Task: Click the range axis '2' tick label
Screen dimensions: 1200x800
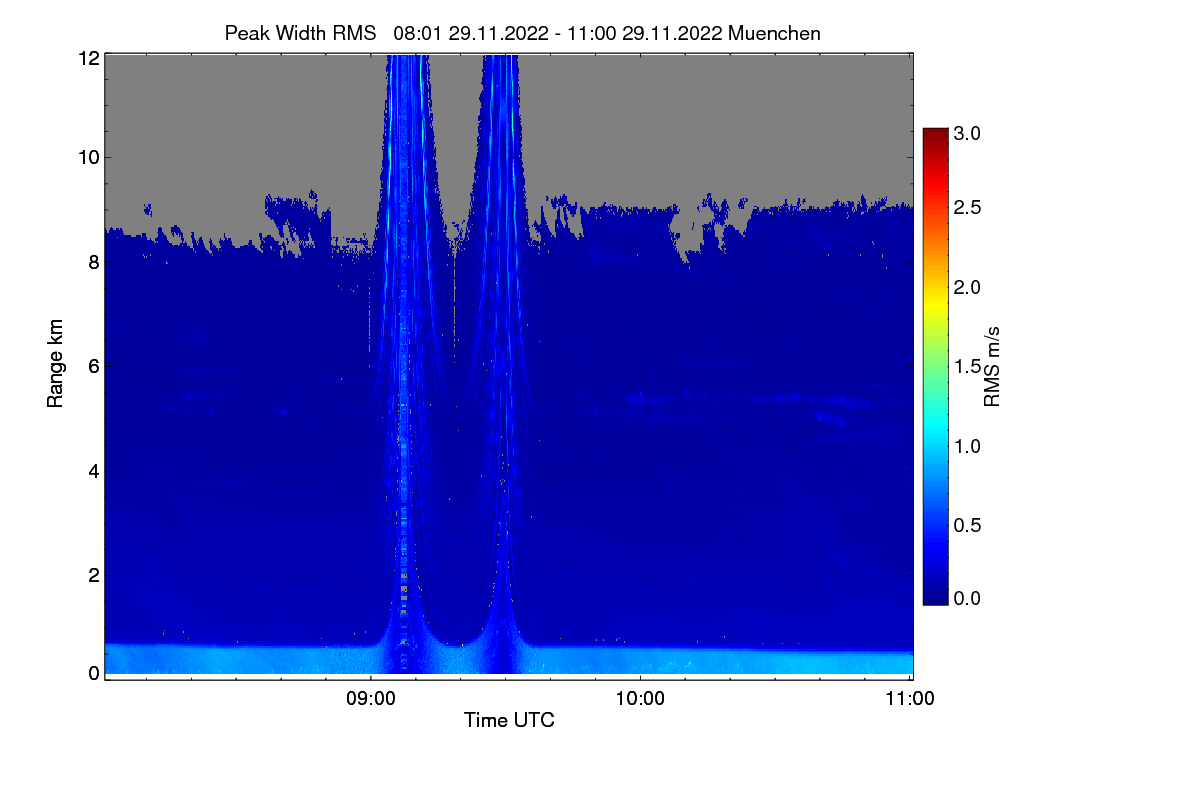Action: [94, 574]
